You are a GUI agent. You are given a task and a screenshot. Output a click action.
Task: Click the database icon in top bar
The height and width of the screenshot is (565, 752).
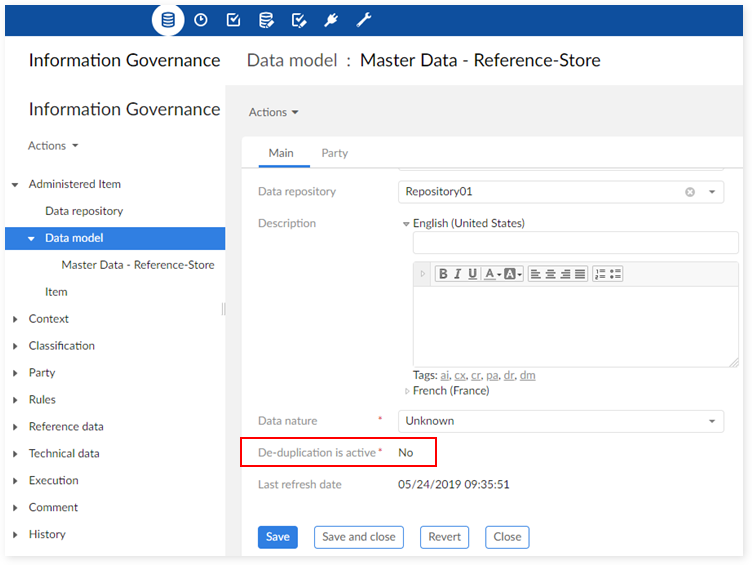coord(168,19)
